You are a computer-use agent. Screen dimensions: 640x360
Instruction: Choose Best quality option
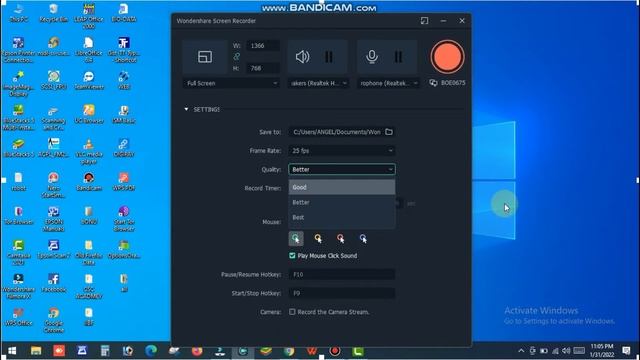342,218
